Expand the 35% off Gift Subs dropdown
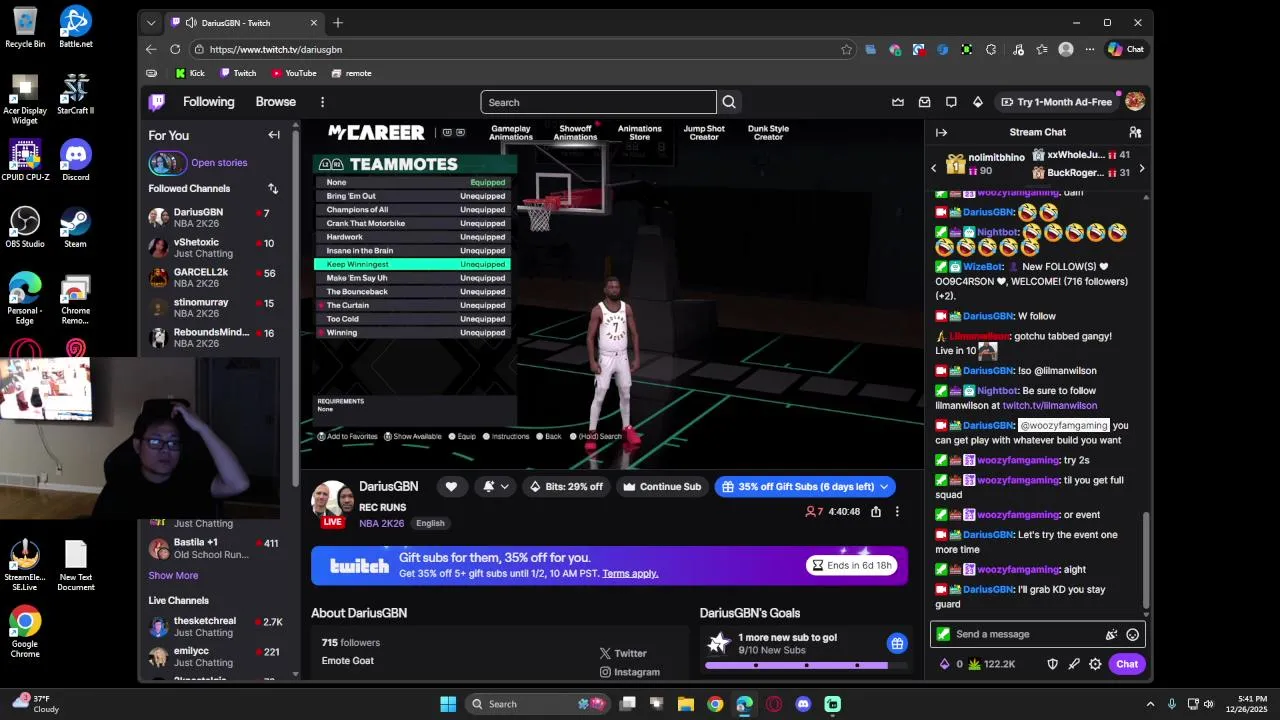This screenshot has height=720, width=1280. (884, 487)
